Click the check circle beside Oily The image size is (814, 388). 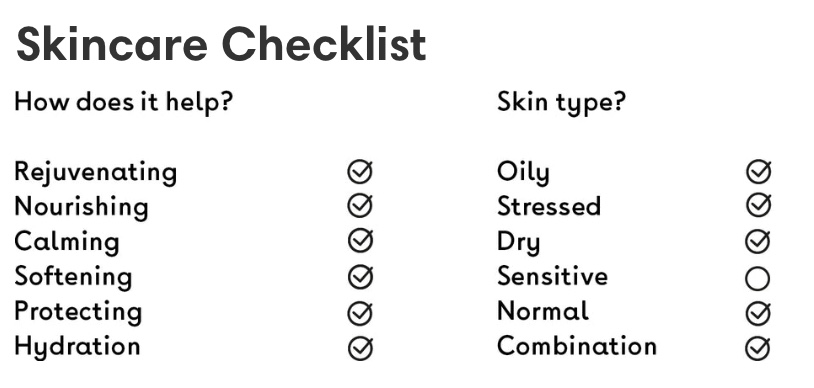click(x=758, y=171)
